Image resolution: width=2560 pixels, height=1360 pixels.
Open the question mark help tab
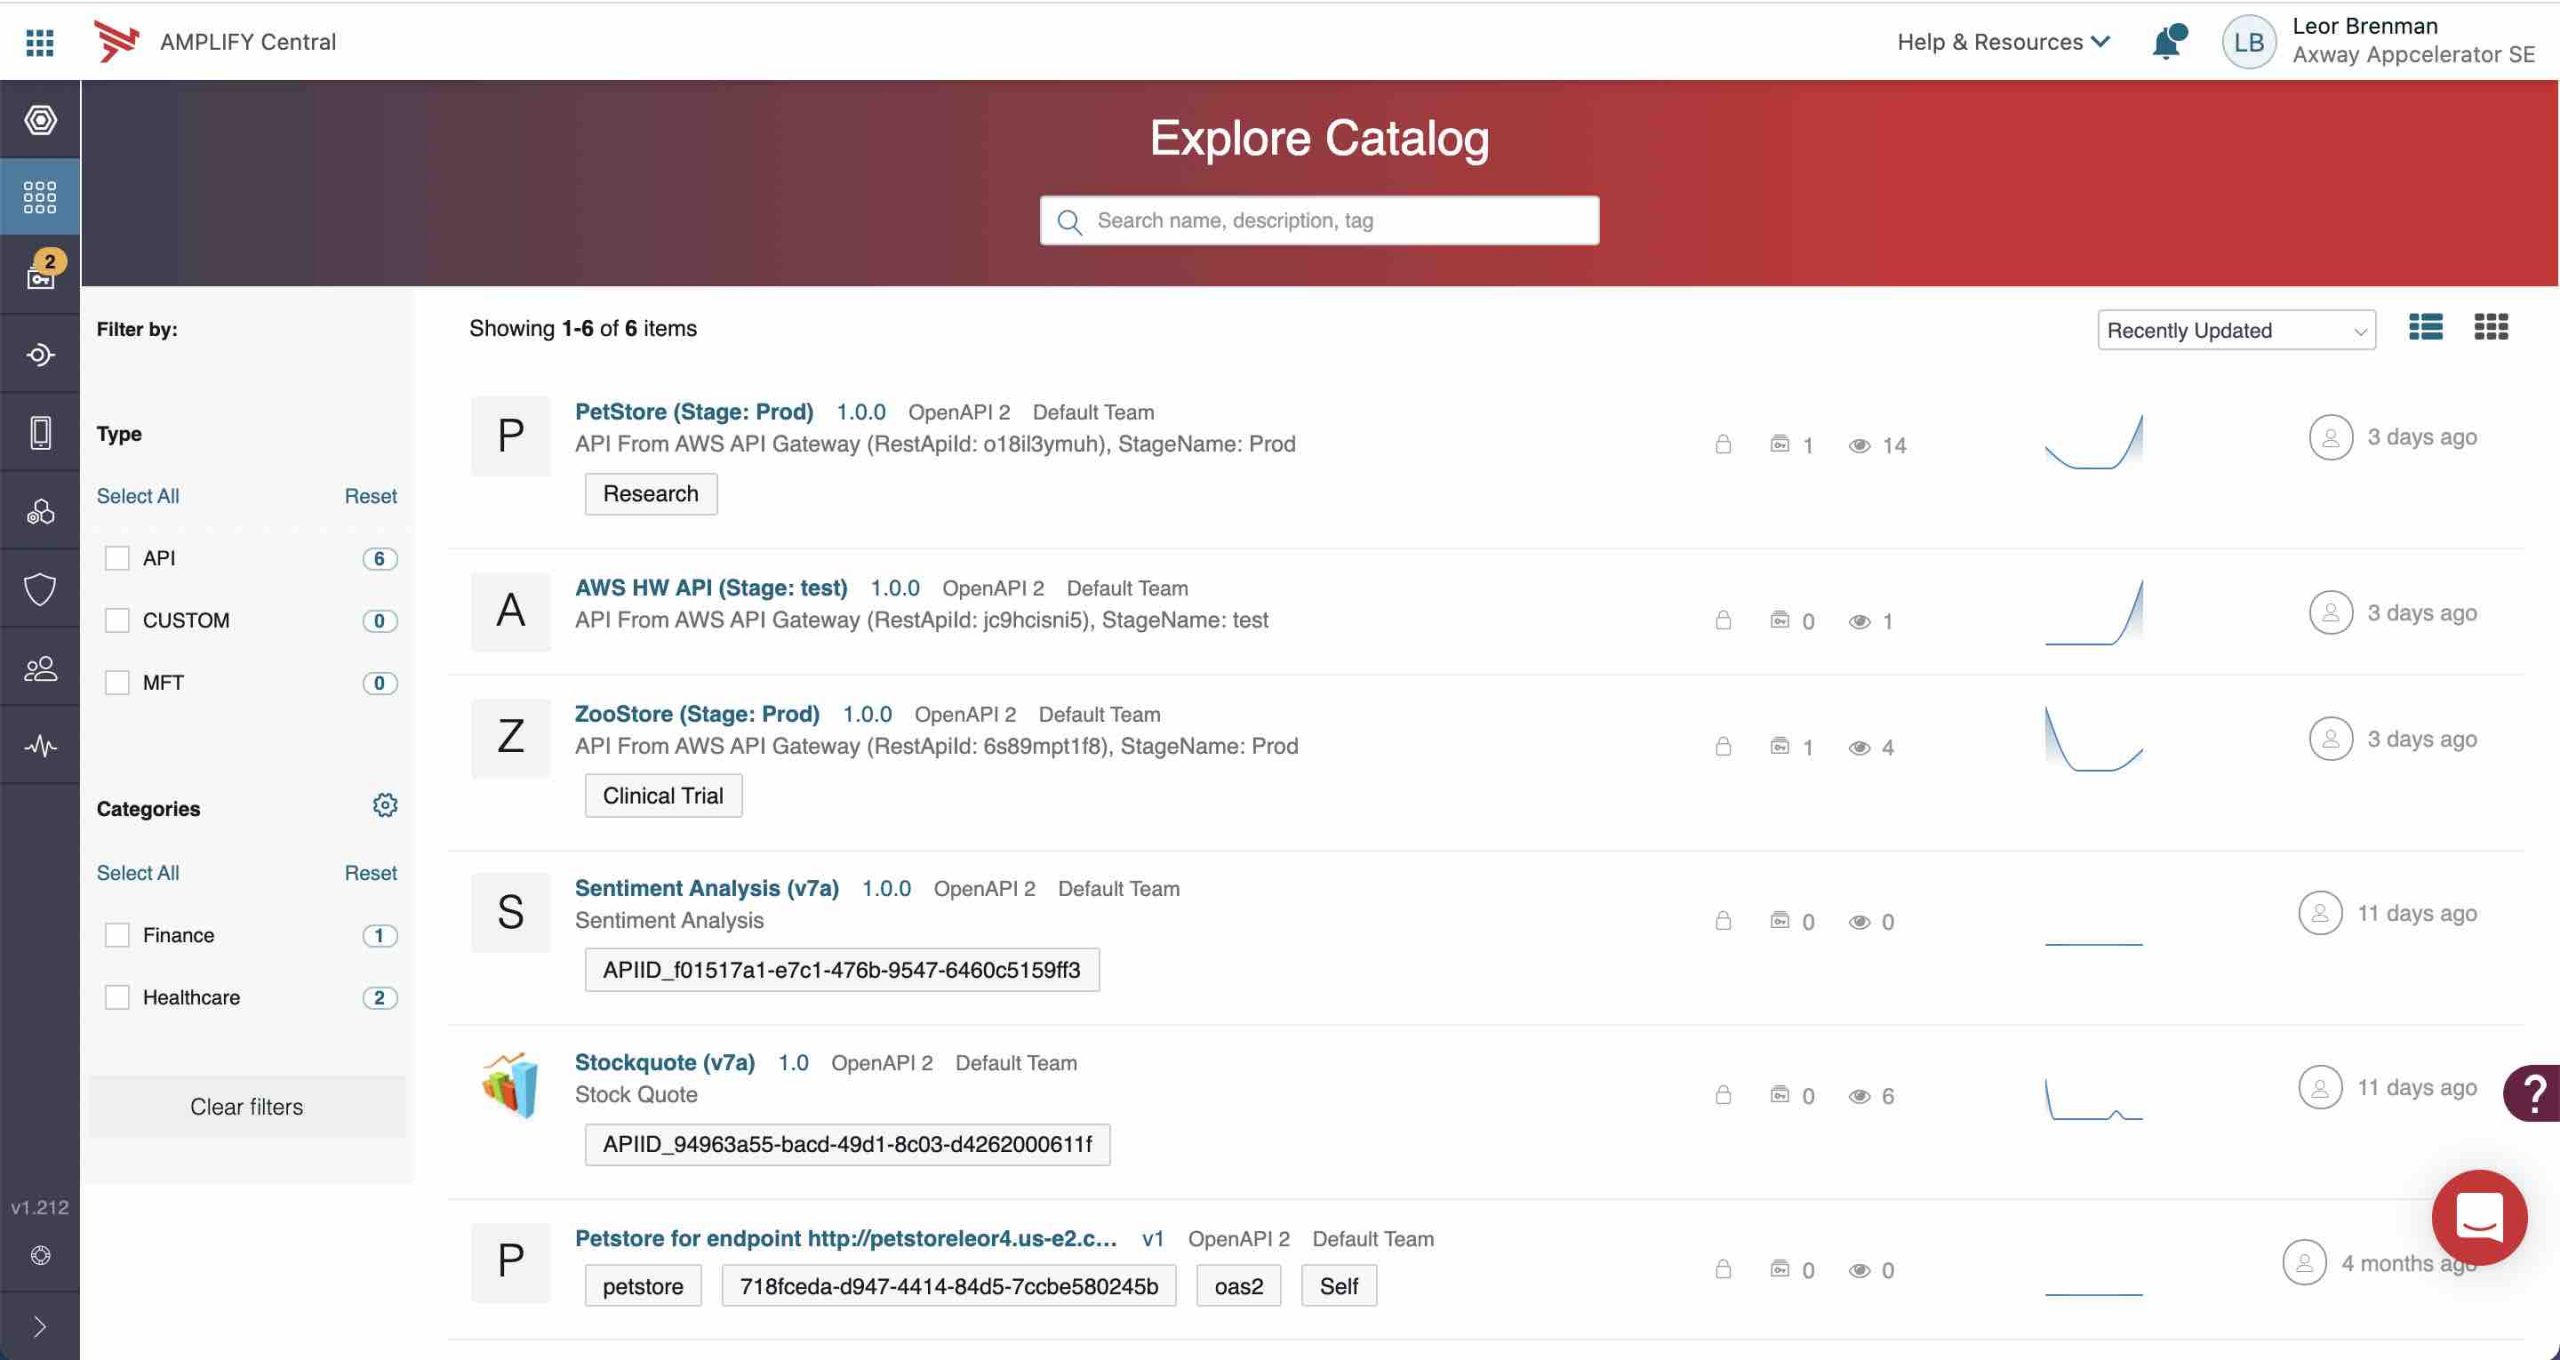pyautogui.click(x=2533, y=1093)
